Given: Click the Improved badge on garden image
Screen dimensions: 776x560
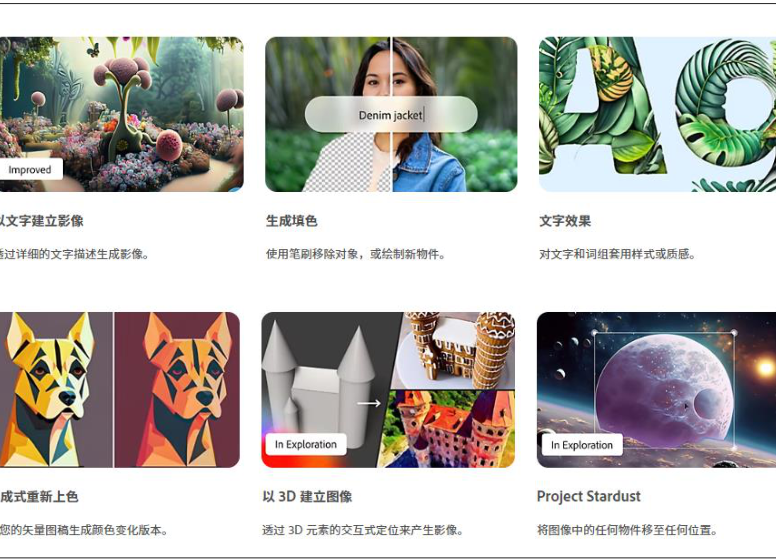Looking at the screenshot, I should coord(30,170).
